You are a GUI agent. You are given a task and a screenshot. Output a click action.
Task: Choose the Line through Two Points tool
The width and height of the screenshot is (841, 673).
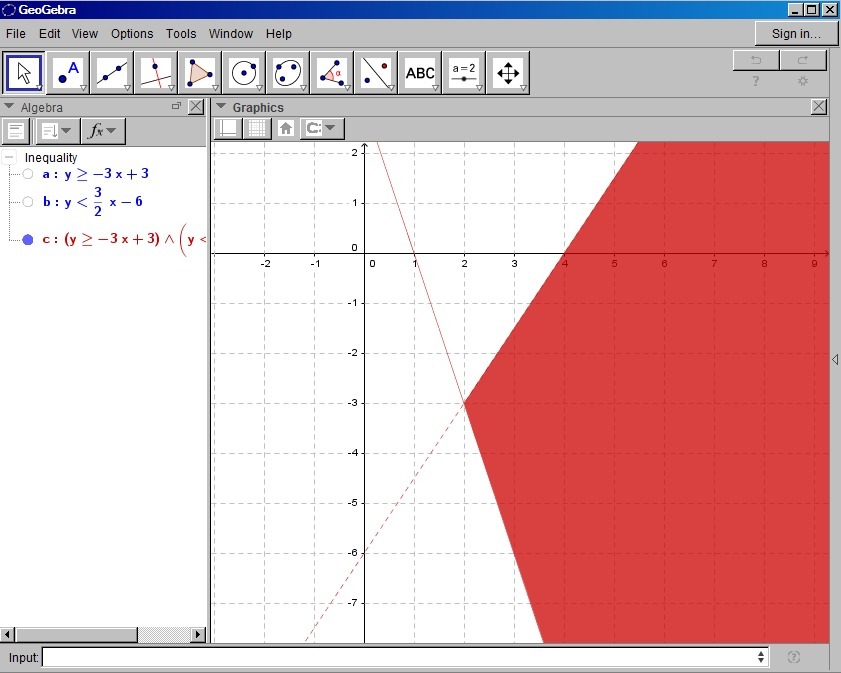coord(112,73)
